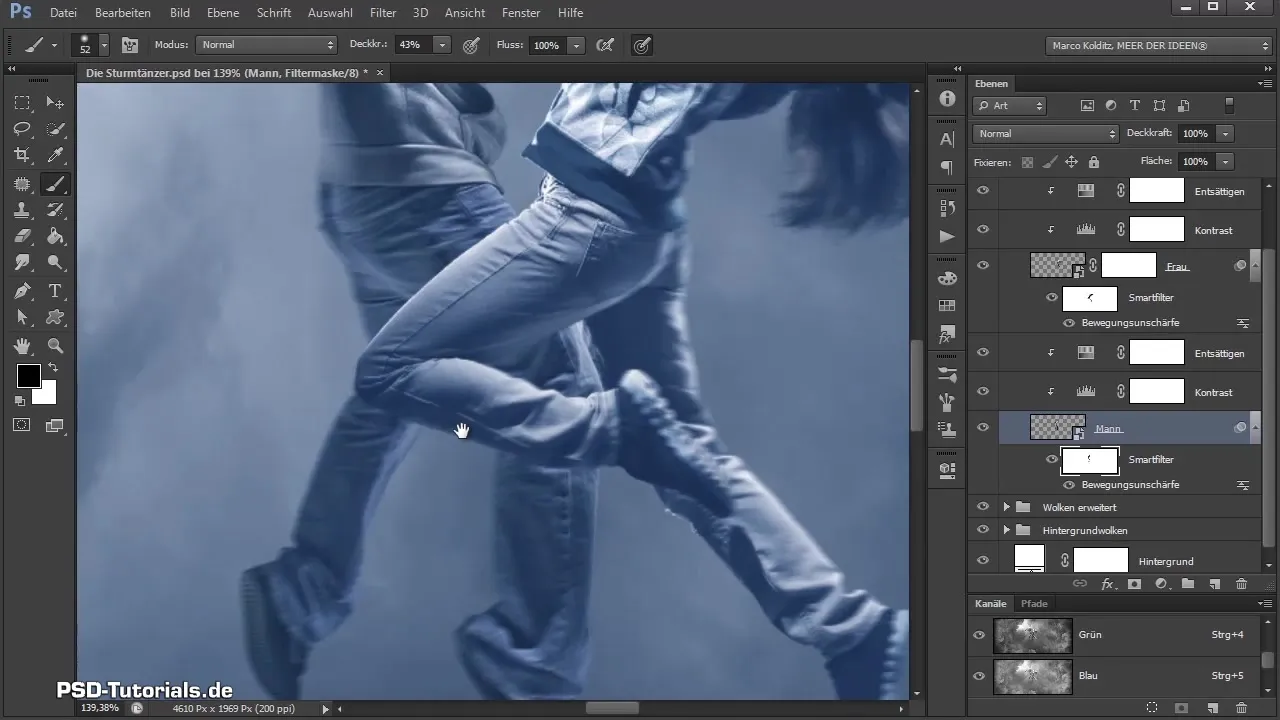Open the workspace switcher dropdown
This screenshot has height=720, width=1280.
click(x=1159, y=45)
